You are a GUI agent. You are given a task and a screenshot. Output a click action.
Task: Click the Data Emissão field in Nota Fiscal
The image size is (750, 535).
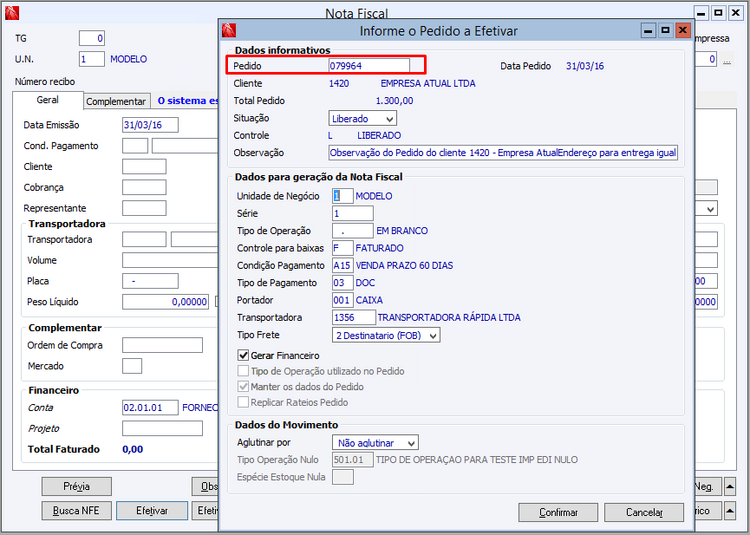(150, 125)
